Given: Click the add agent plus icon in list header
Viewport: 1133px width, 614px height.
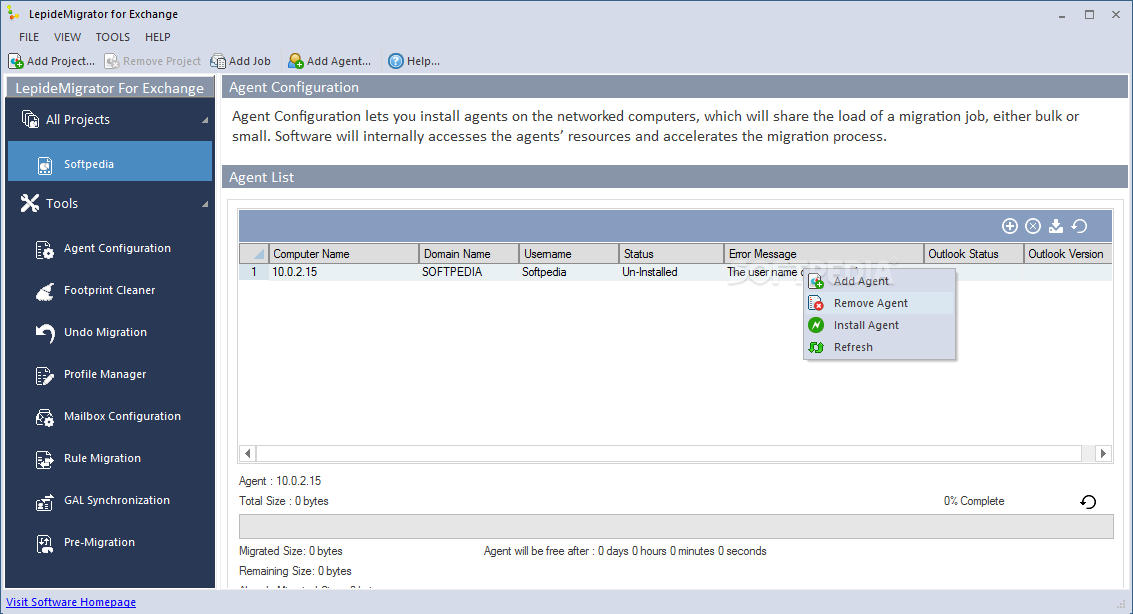Looking at the screenshot, I should pos(1009,226).
